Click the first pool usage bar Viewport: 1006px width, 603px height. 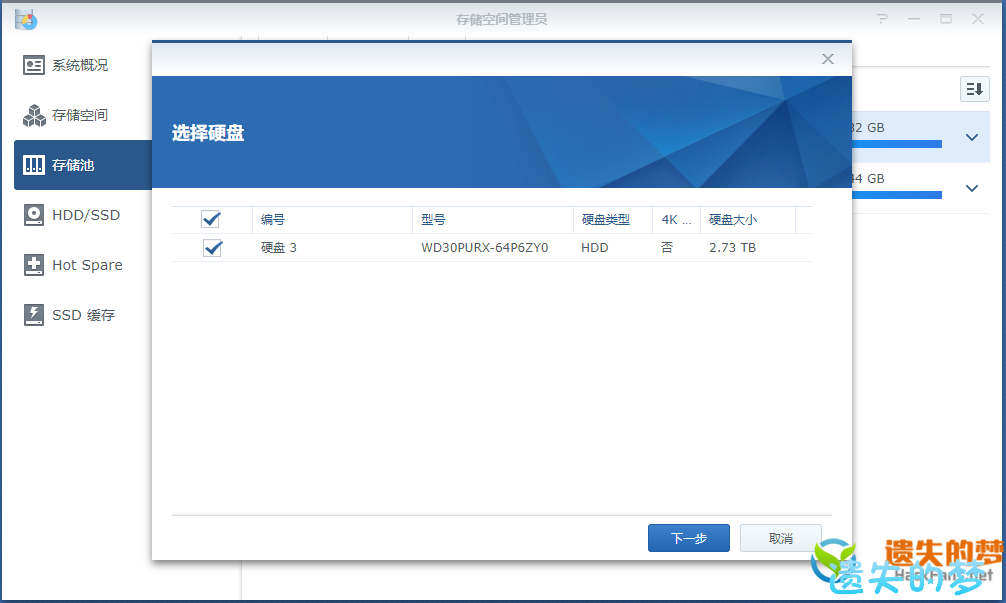(897, 144)
